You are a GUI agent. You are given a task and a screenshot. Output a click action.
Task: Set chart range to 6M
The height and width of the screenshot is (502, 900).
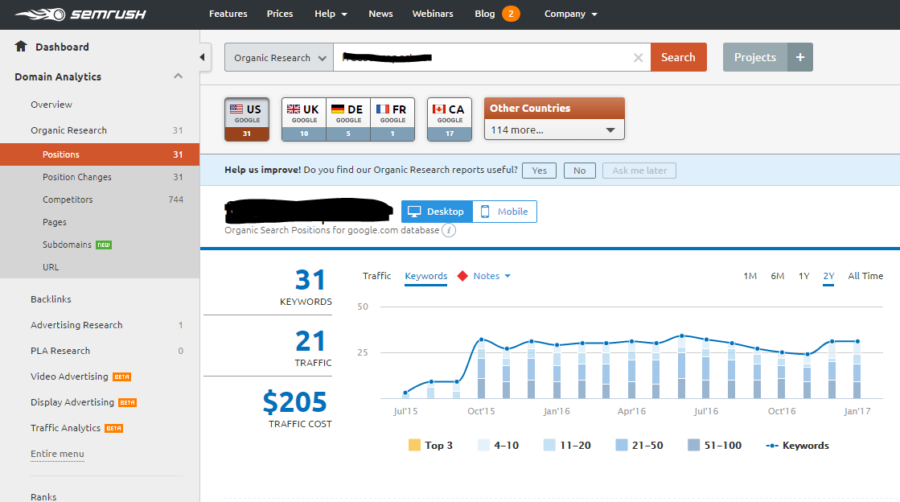pos(777,276)
